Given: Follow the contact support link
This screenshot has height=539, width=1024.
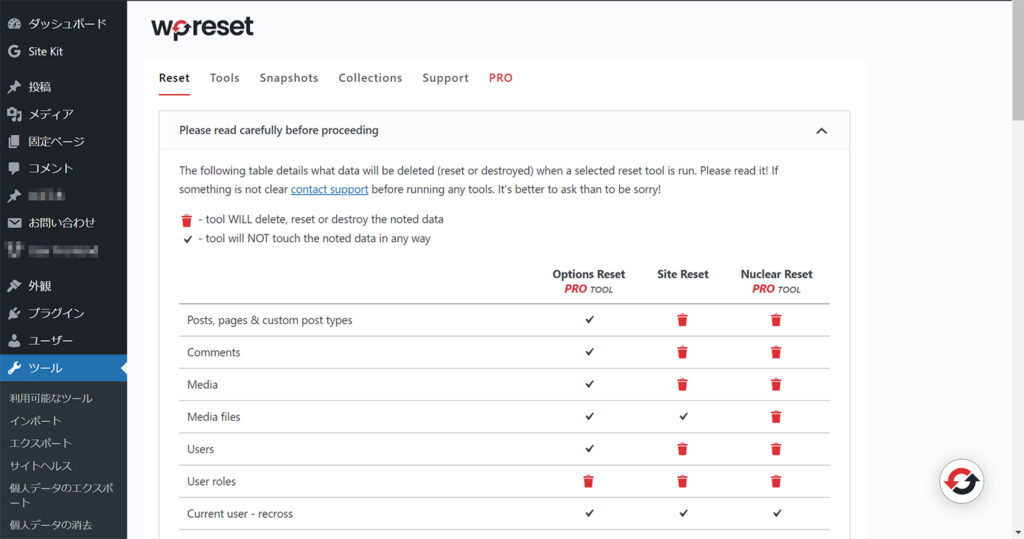Looking at the screenshot, I should click(329, 189).
